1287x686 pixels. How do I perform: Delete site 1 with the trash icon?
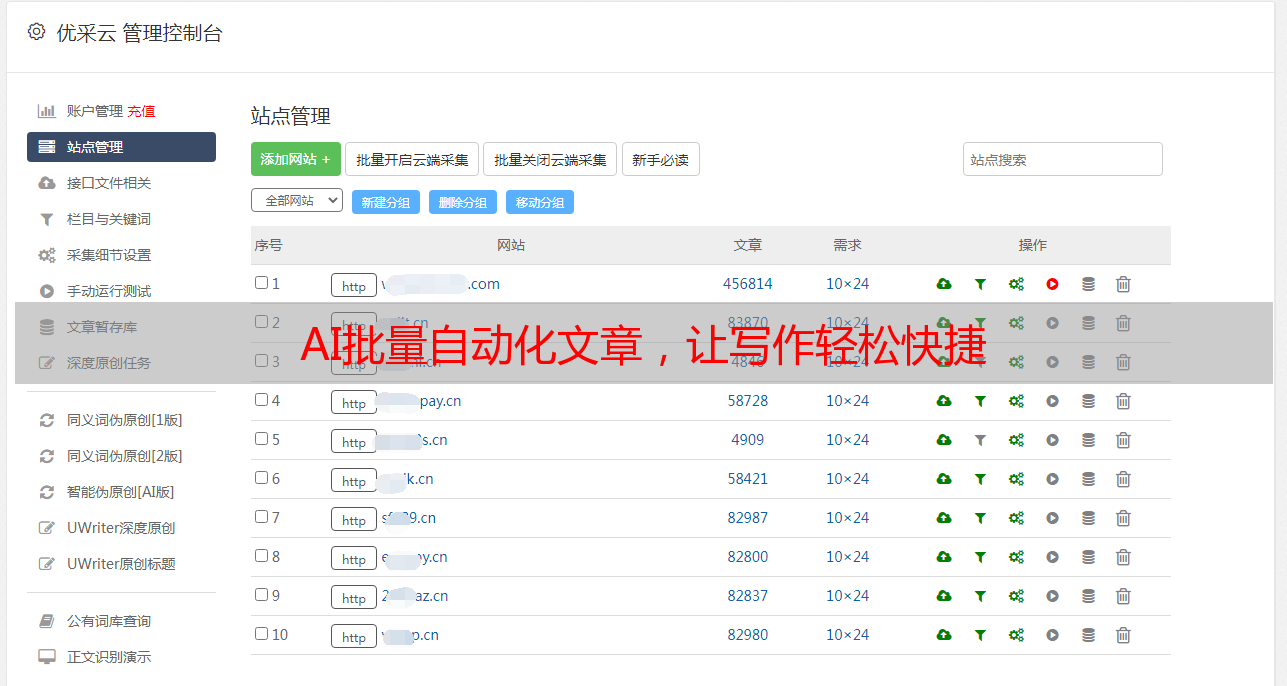point(1123,284)
